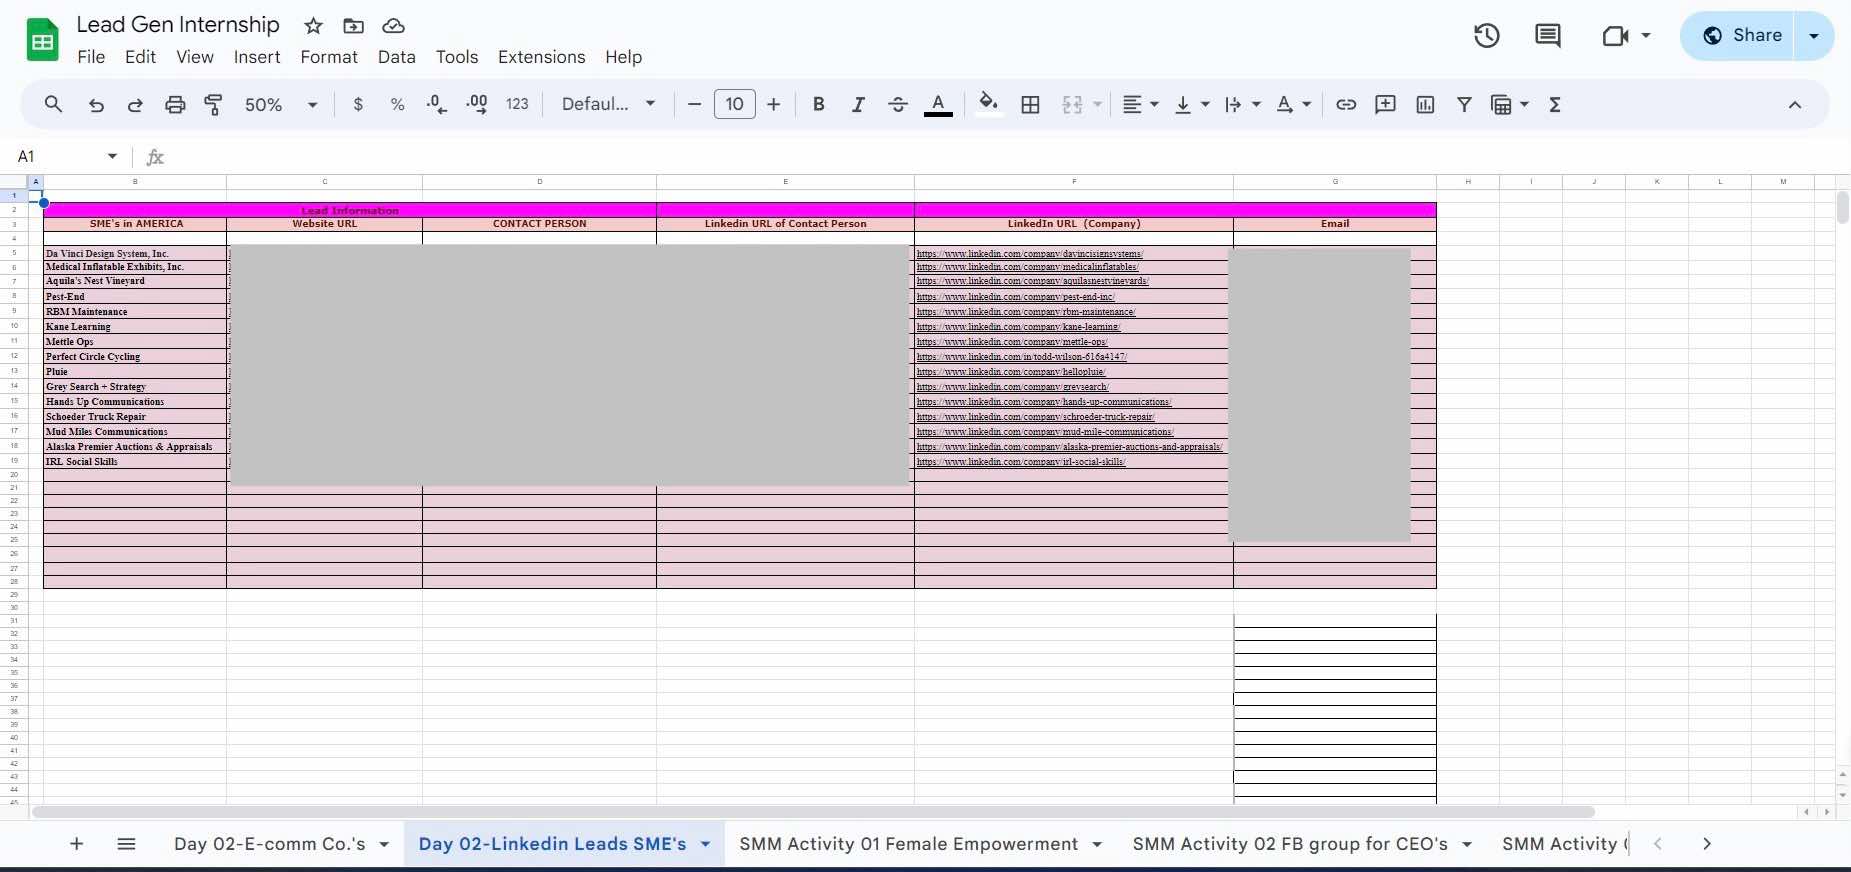The image size is (1851, 872).
Task: Toggle italic formatting
Action: tap(857, 104)
